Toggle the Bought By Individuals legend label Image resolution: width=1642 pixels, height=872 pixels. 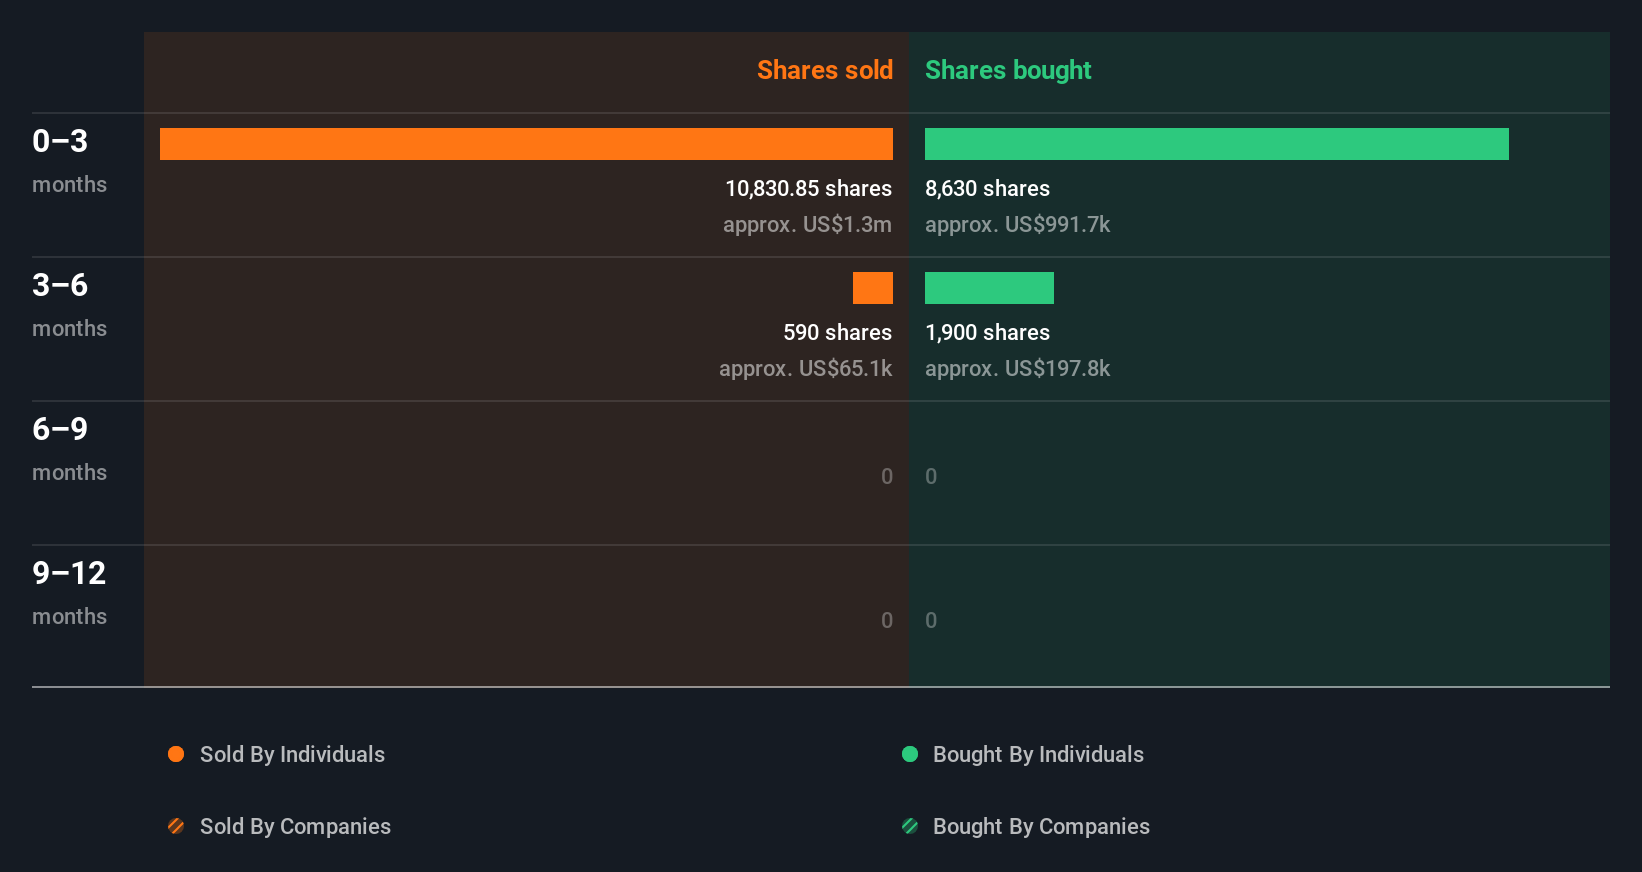click(x=1038, y=755)
